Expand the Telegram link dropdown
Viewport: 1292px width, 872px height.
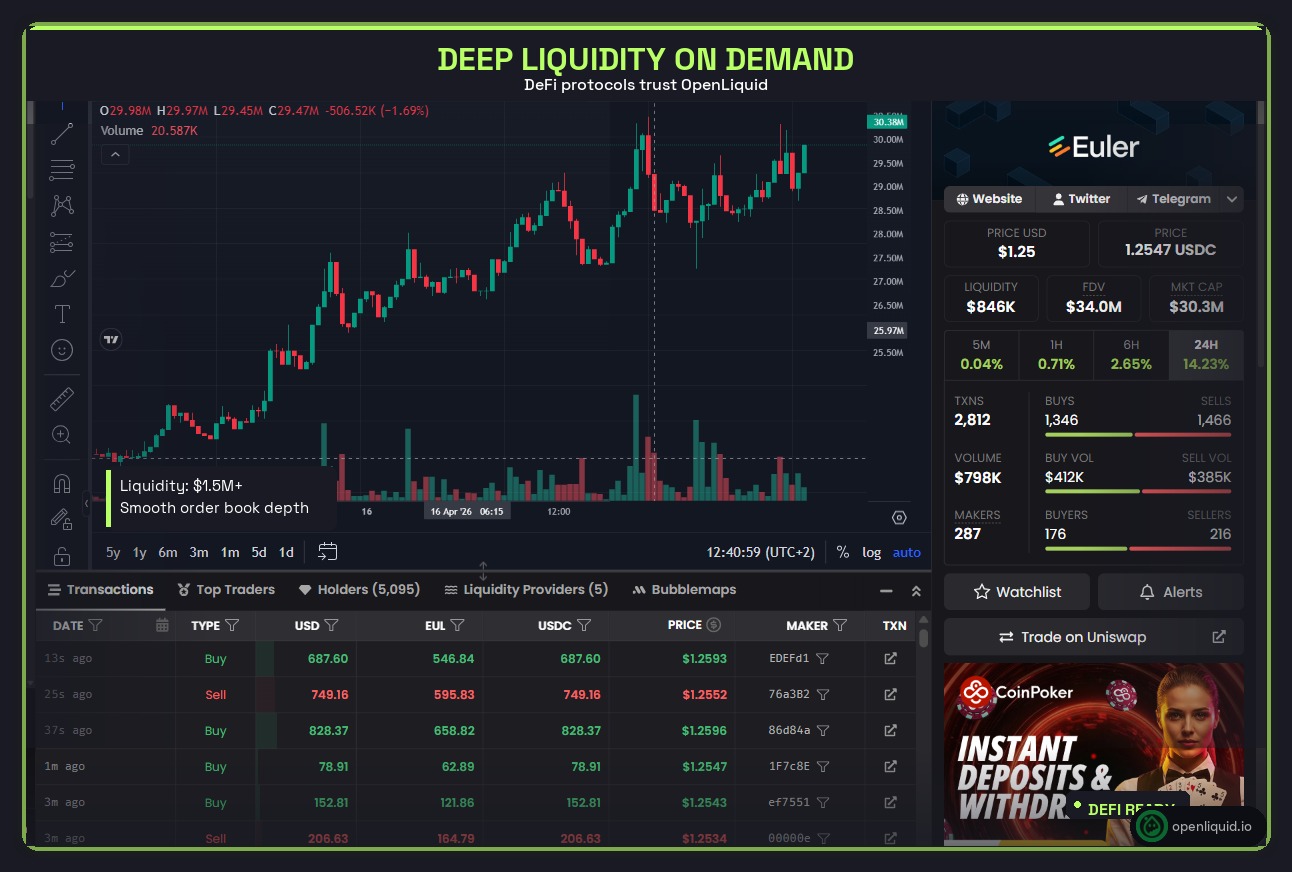coord(1232,199)
